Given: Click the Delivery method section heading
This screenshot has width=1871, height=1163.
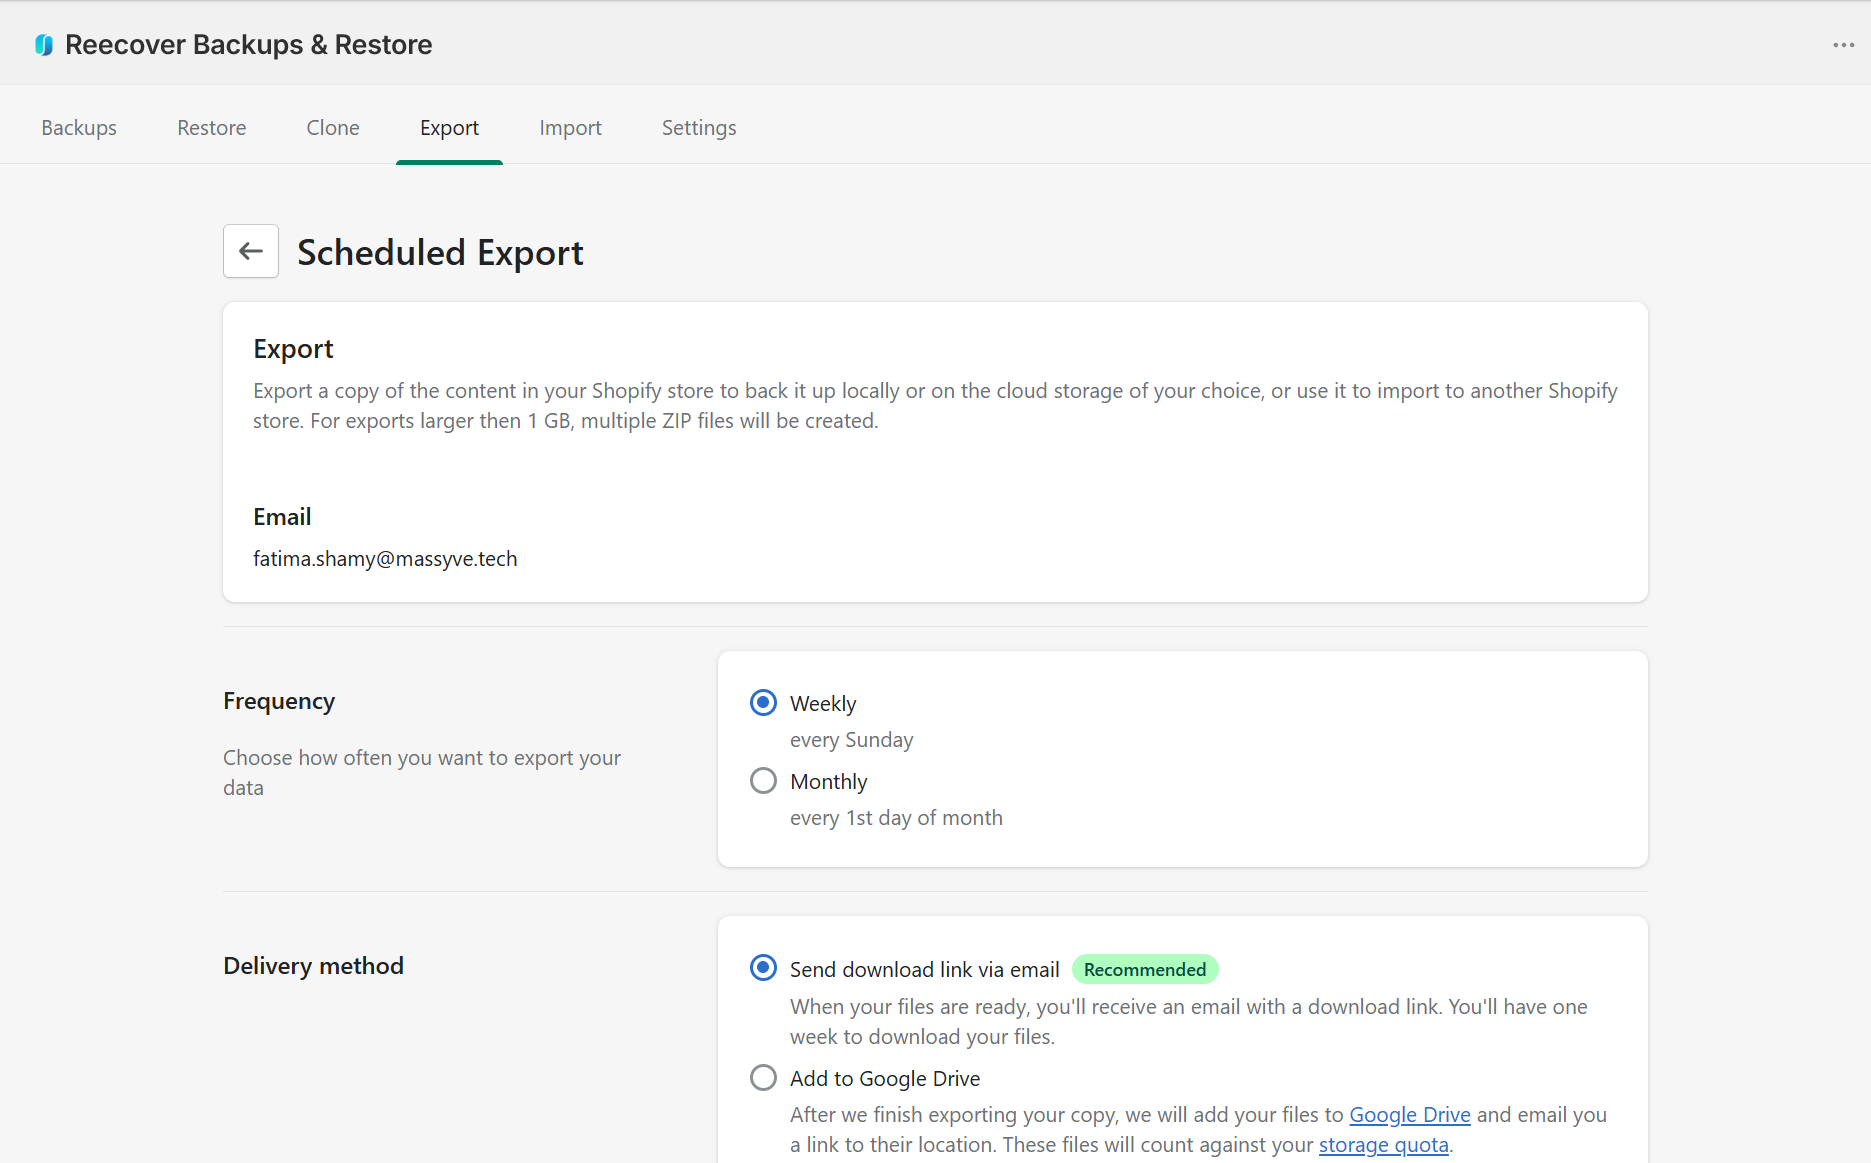Looking at the screenshot, I should coord(313,966).
